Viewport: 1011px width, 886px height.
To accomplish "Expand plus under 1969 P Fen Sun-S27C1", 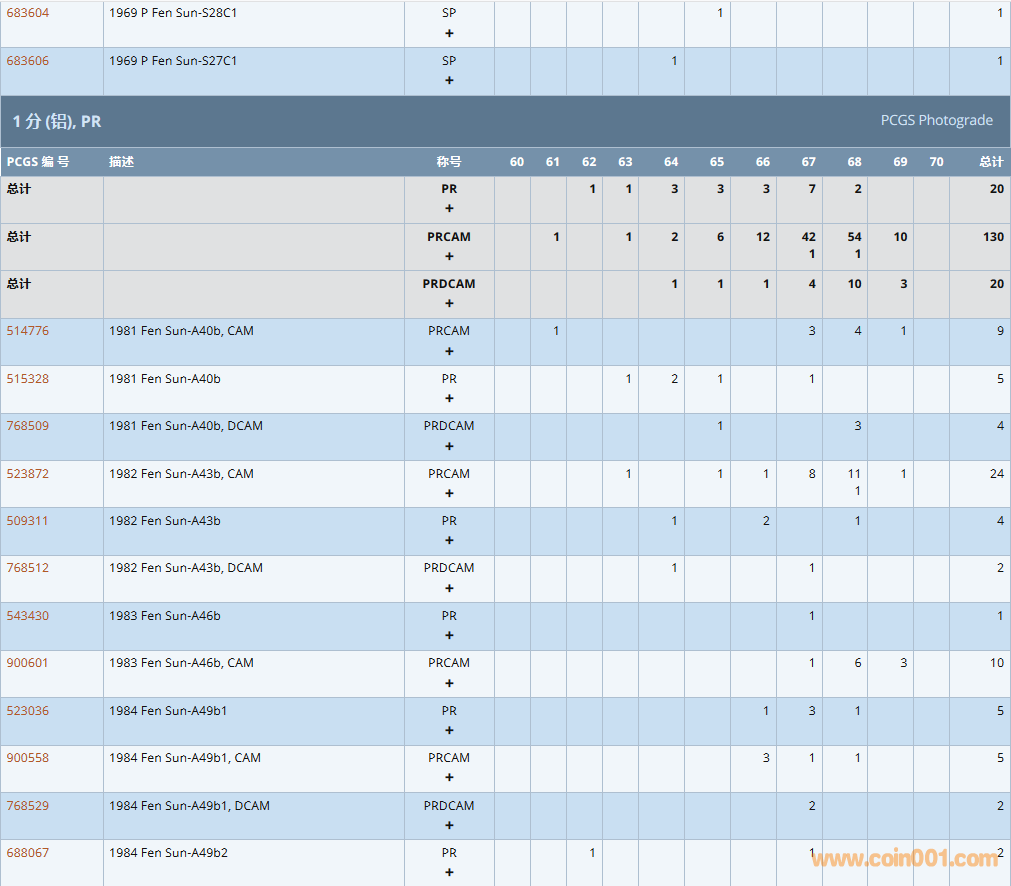I will coord(449,80).
